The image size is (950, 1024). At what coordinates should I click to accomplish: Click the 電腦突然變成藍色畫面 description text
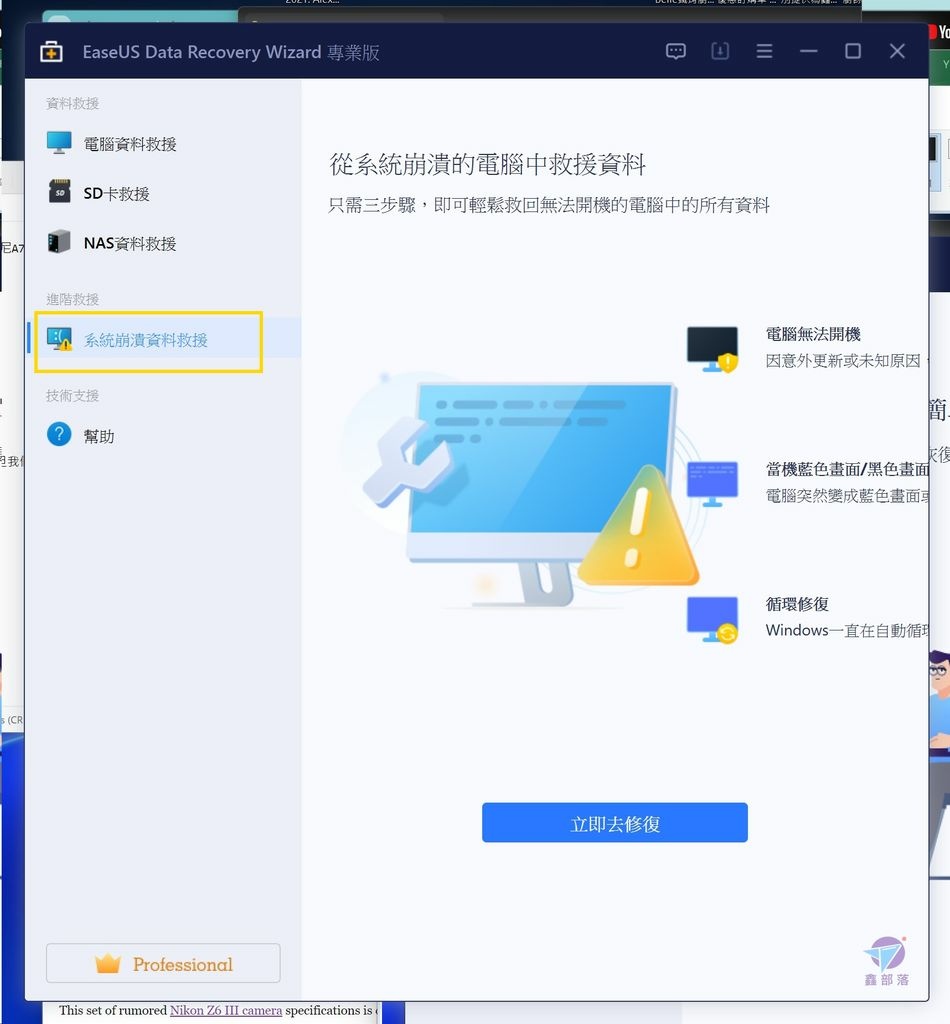[847, 496]
